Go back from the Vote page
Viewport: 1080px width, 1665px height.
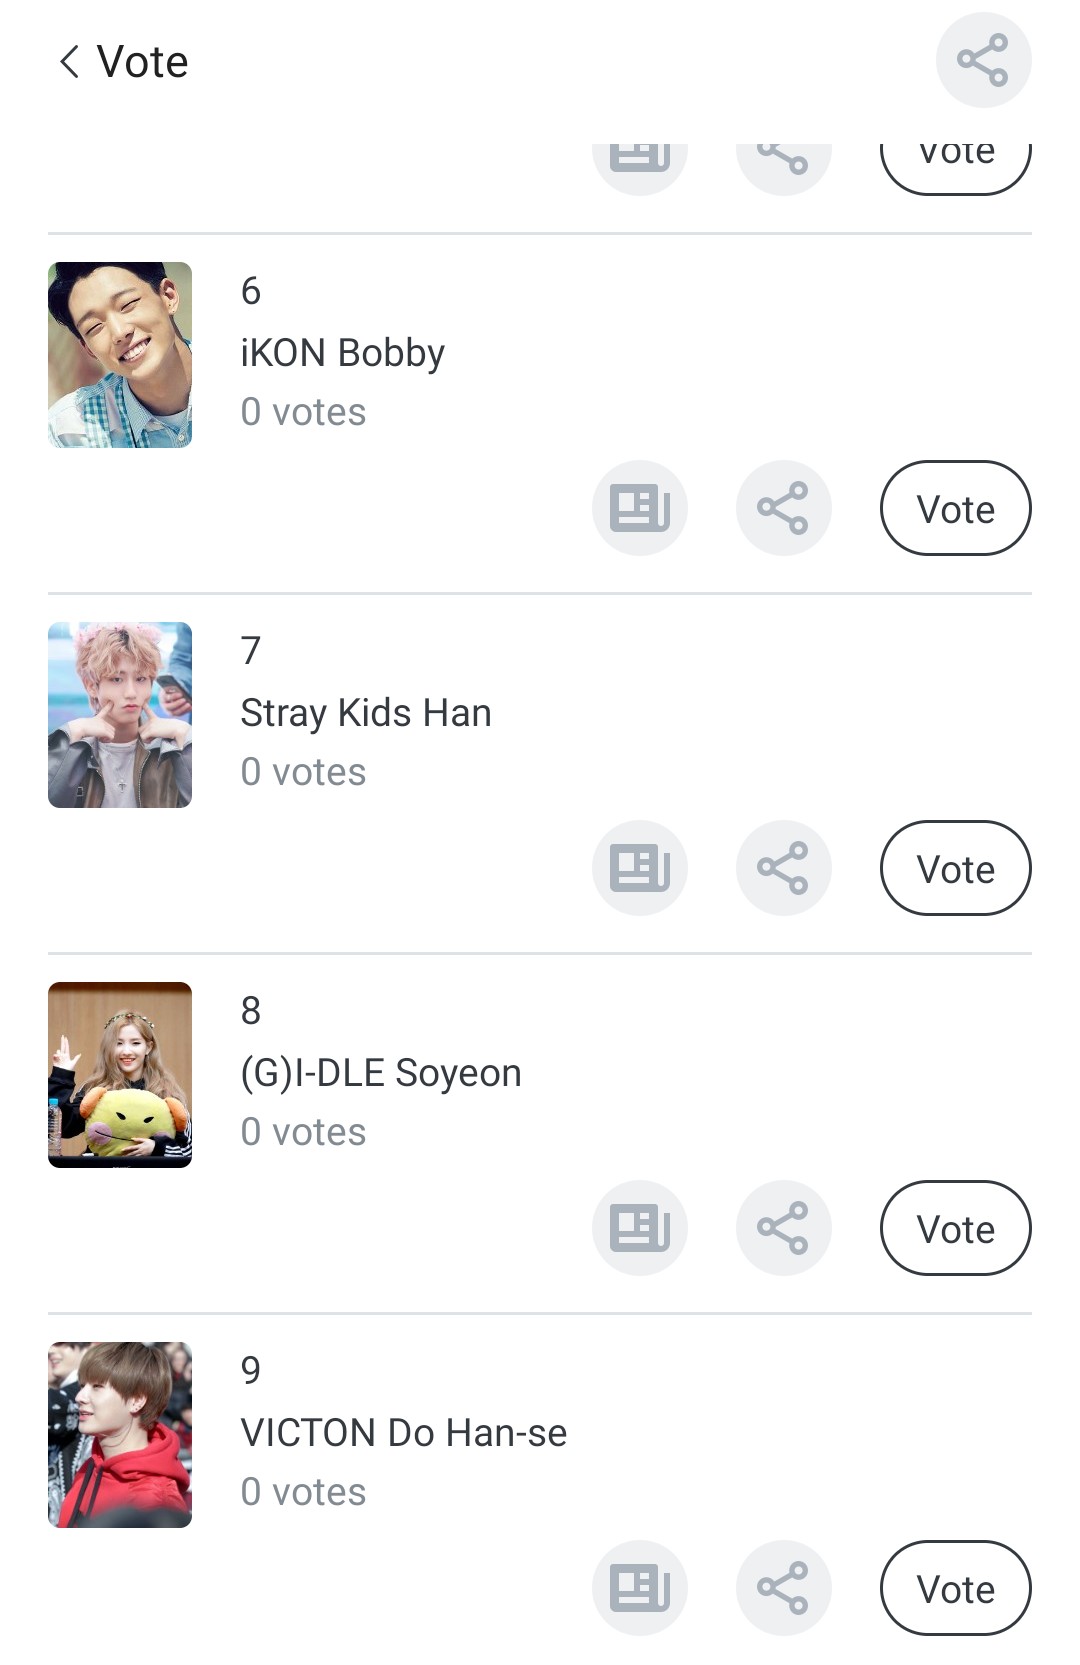pyautogui.click(x=69, y=62)
